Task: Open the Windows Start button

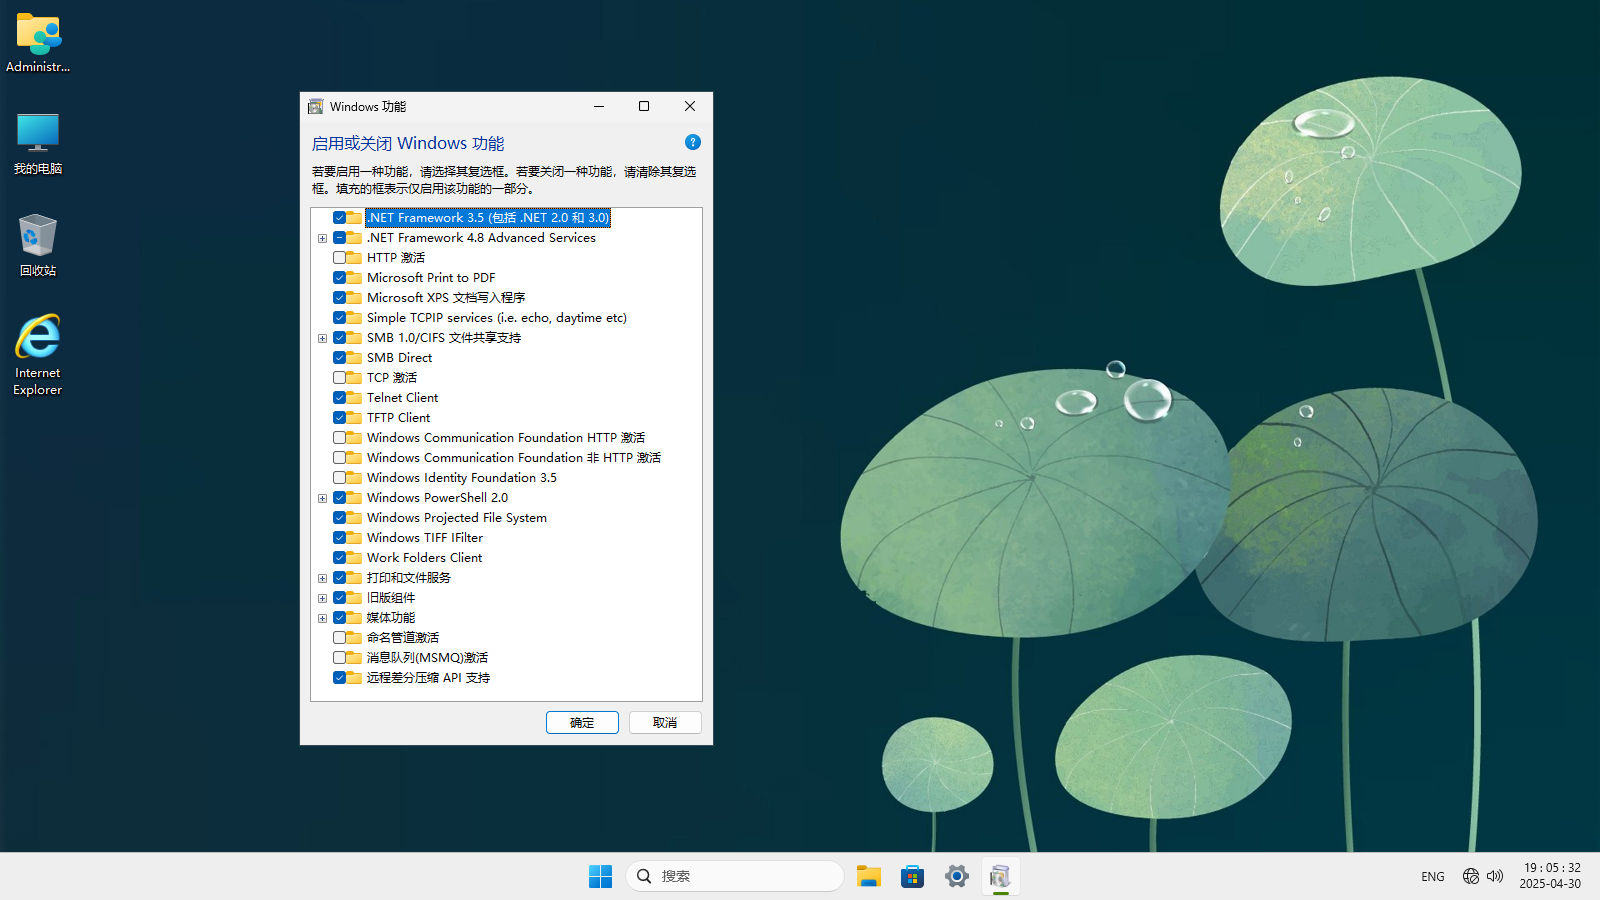Action: pyautogui.click(x=600, y=876)
